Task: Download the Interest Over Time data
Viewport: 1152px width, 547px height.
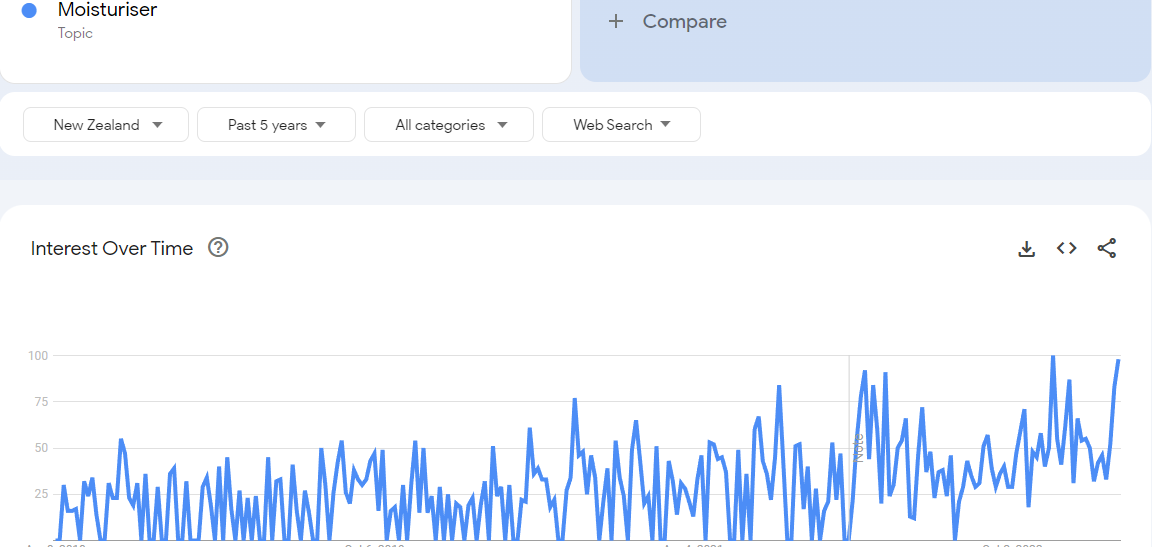Action: (1026, 249)
